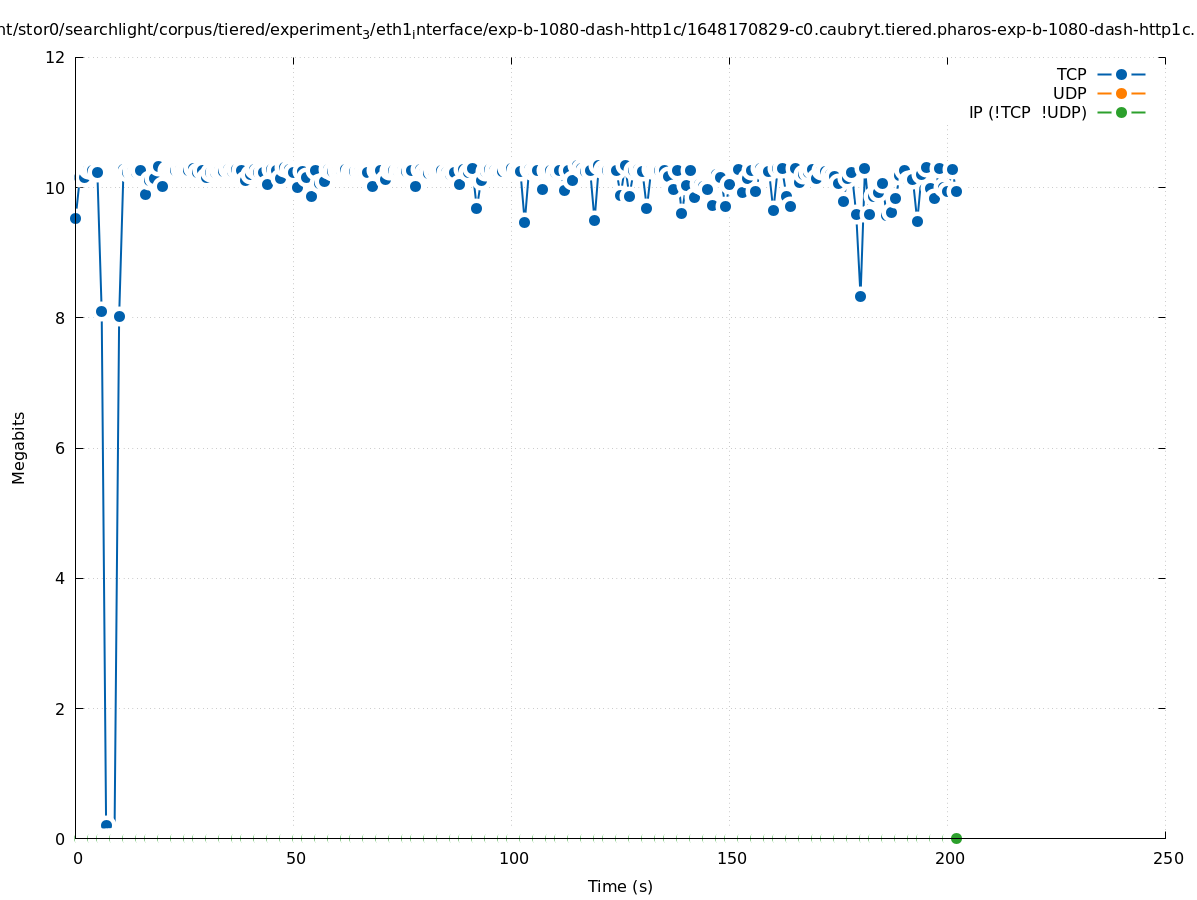This screenshot has width=1197, height=900.
Task: Click the blue TCP legend marker
Action: pyautogui.click(x=1121, y=74)
